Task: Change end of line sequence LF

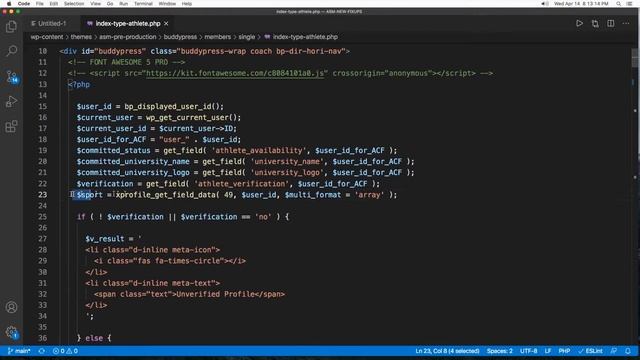Action: point(548,351)
